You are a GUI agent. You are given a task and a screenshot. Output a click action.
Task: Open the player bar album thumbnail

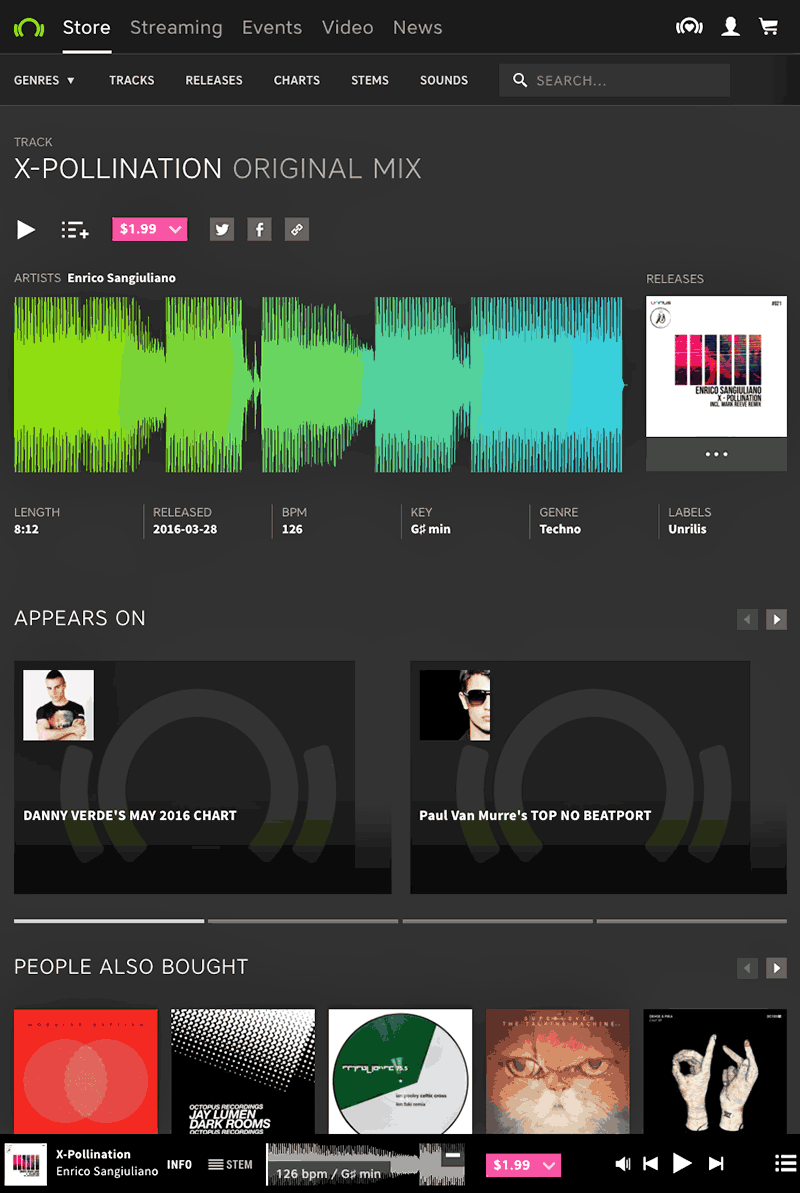coord(25,1164)
